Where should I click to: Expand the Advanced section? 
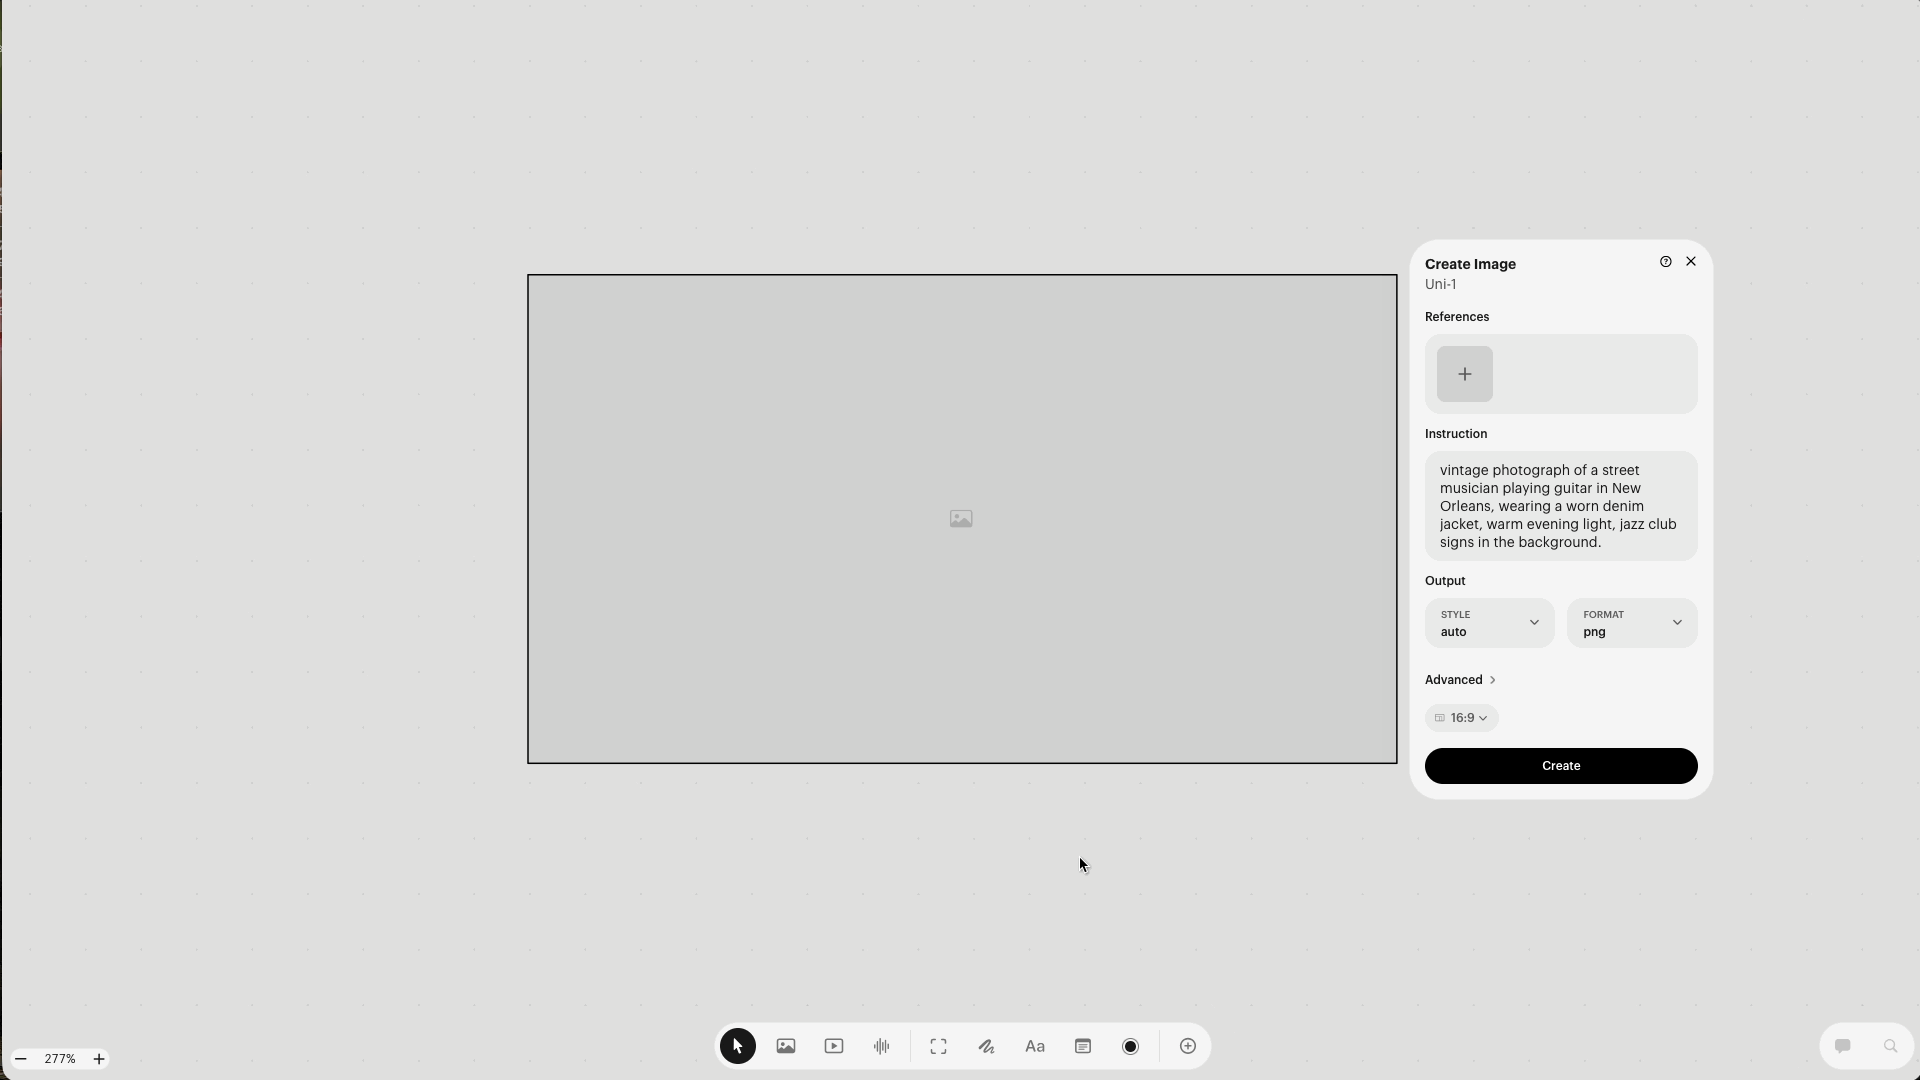[1460, 679]
